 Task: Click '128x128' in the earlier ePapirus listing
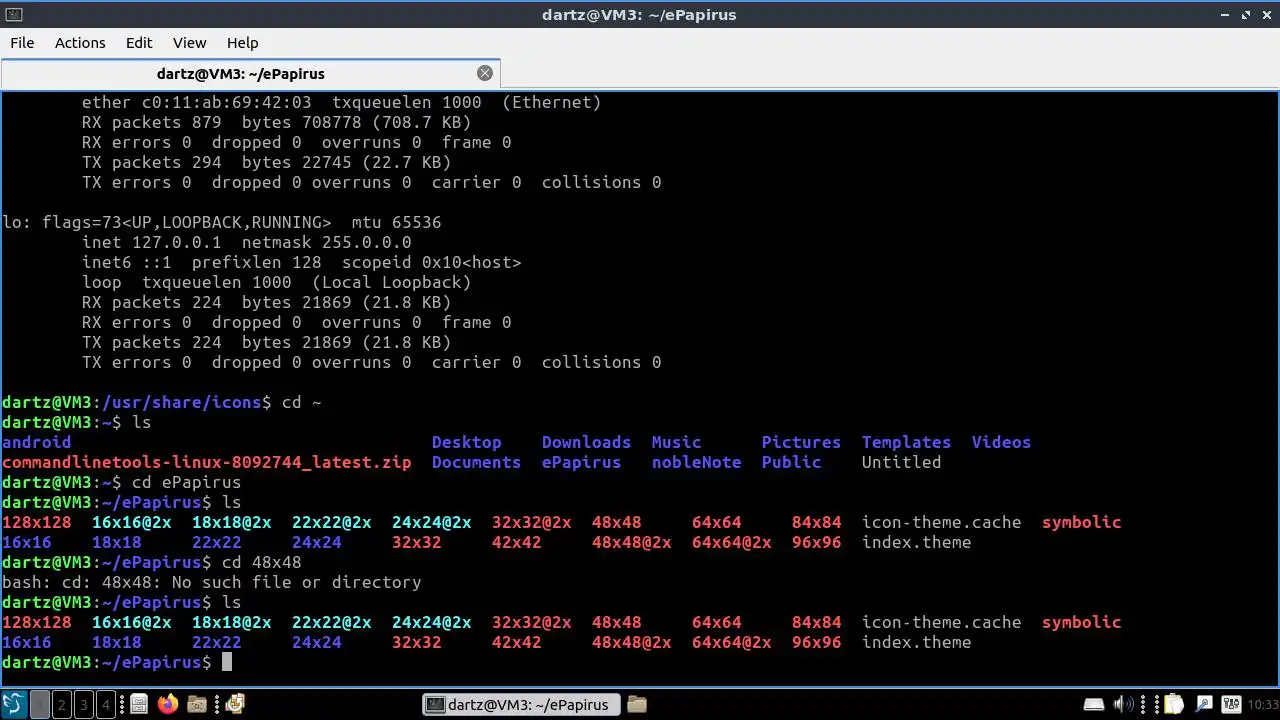pyautogui.click(x=37, y=522)
